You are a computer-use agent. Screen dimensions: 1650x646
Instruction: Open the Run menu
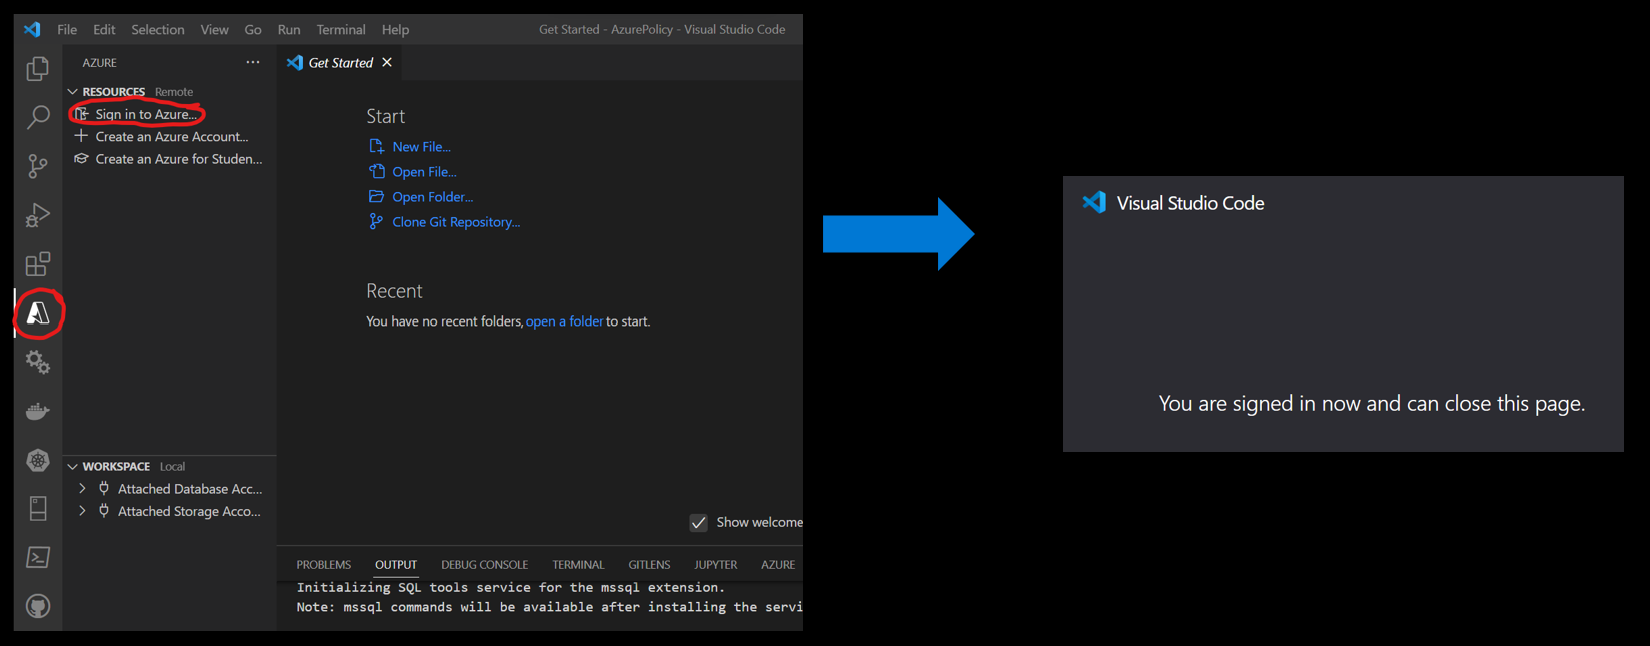tap(289, 29)
